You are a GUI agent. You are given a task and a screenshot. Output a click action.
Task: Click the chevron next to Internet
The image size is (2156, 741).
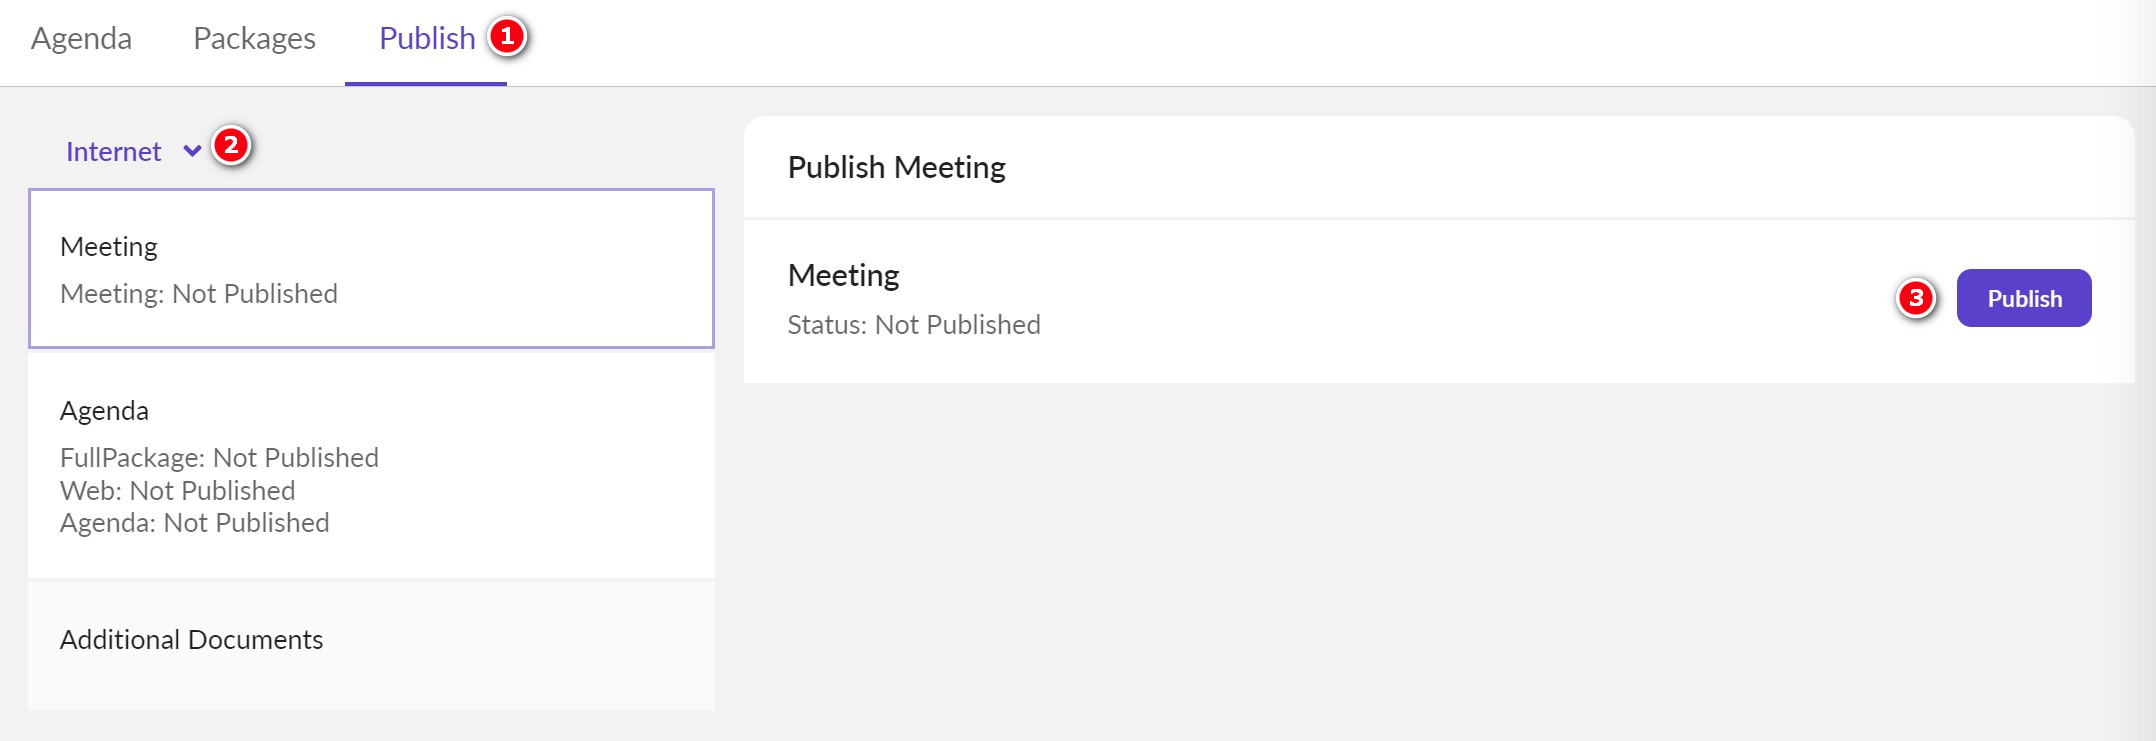tap(193, 154)
